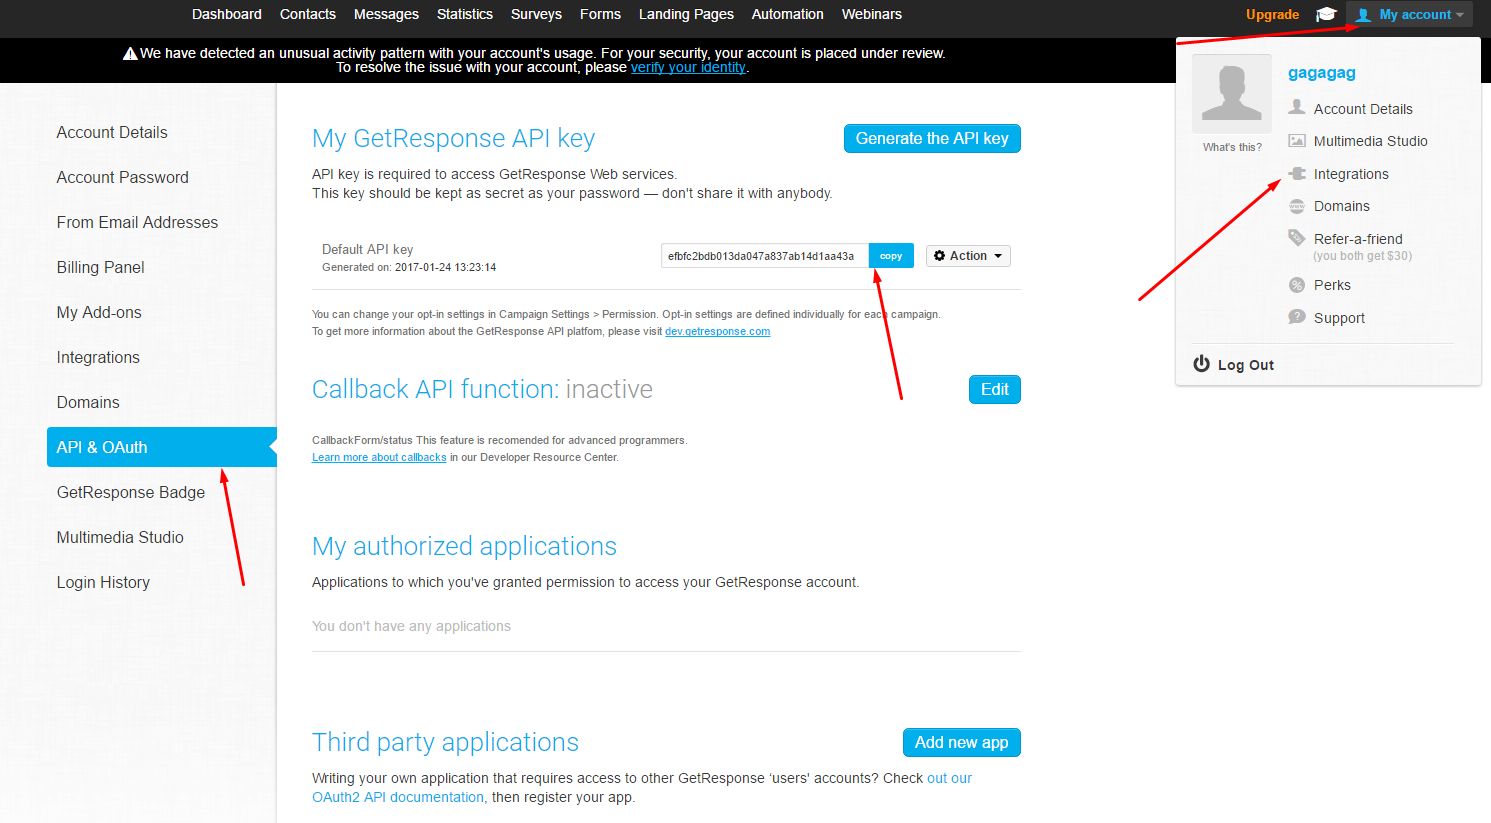Click the Perks percent icon
This screenshot has width=1491, height=823.
click(1297, 285)
